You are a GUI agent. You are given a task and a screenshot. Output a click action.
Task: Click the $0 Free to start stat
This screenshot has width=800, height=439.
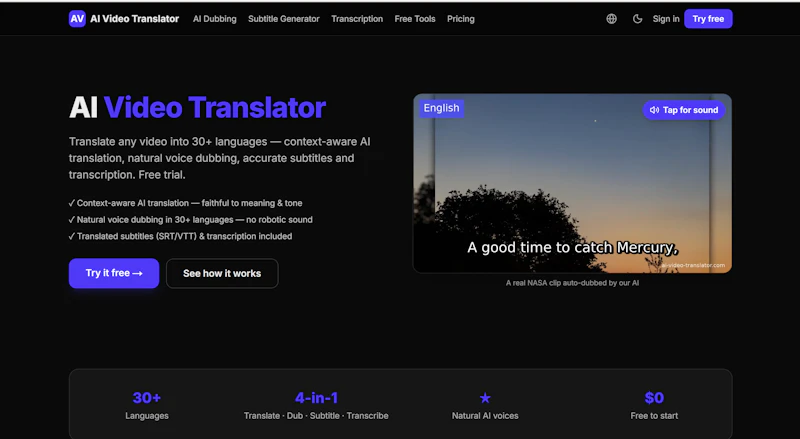654,406
